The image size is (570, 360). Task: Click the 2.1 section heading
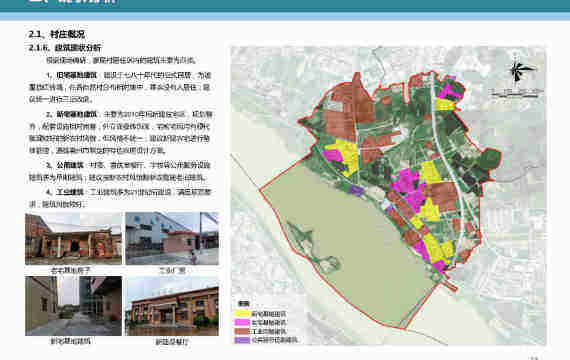tap(57, 34)
